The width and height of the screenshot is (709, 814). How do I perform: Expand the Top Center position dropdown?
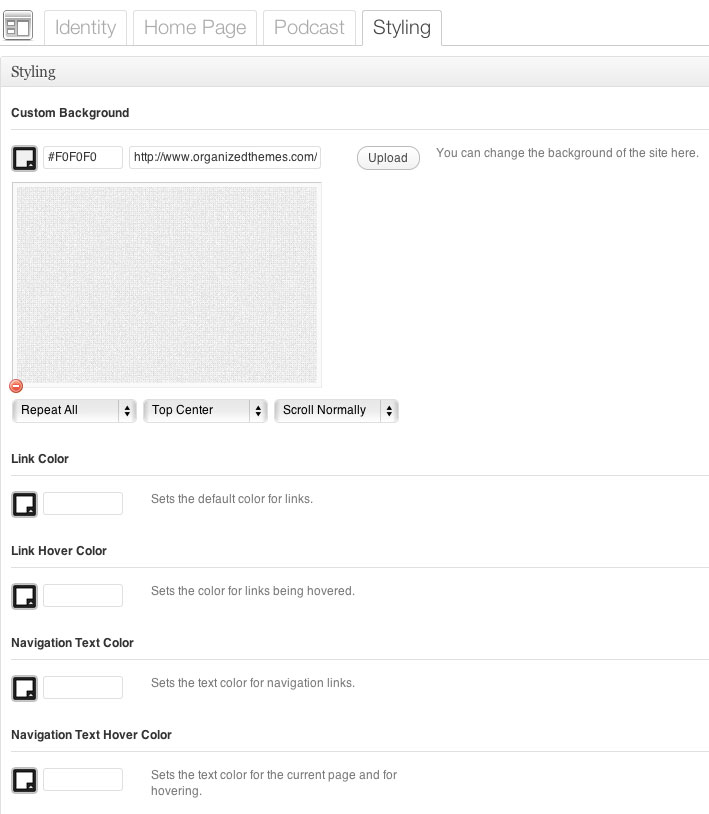pos(205,411)
